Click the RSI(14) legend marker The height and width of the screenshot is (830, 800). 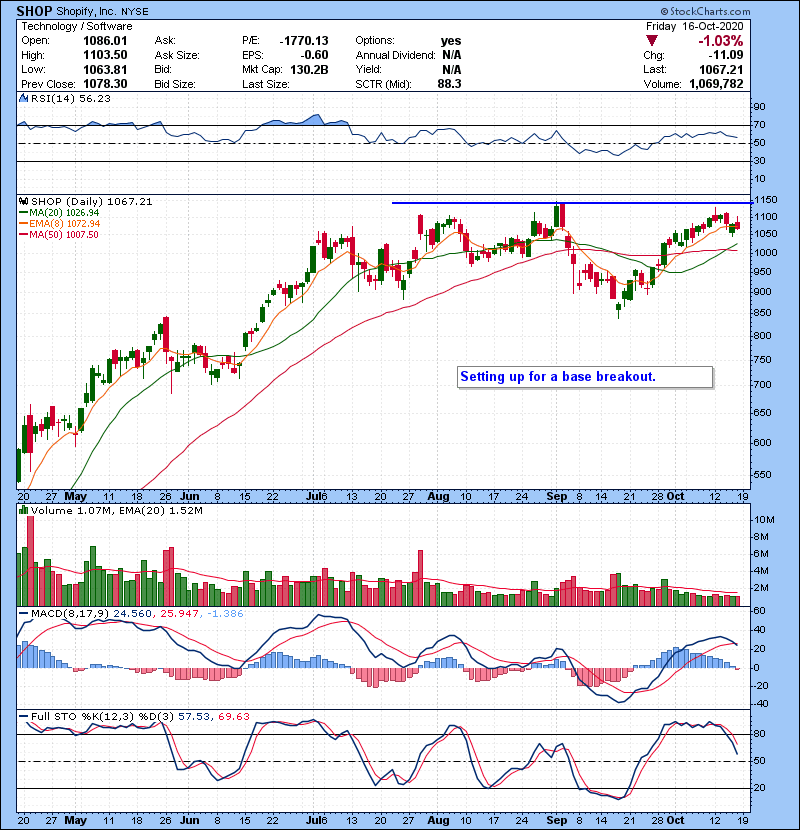point(24,98)
